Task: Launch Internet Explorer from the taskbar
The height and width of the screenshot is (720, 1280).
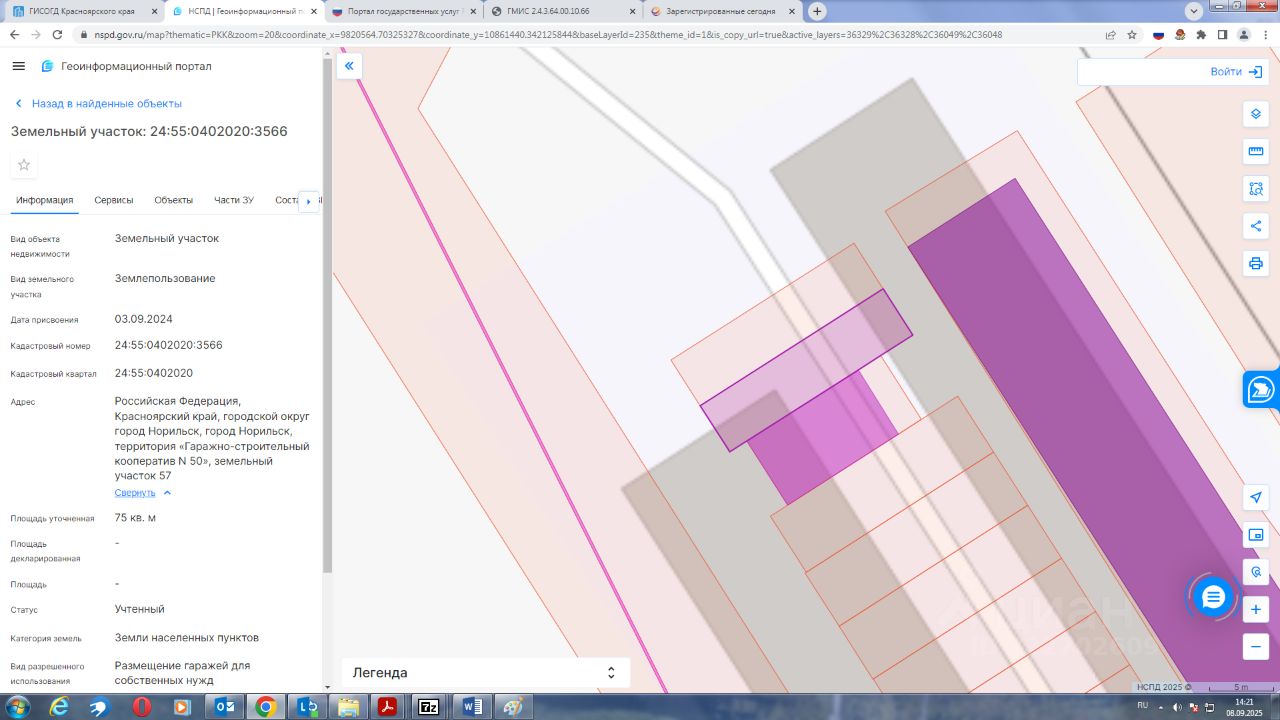Action: pos(59,707)
